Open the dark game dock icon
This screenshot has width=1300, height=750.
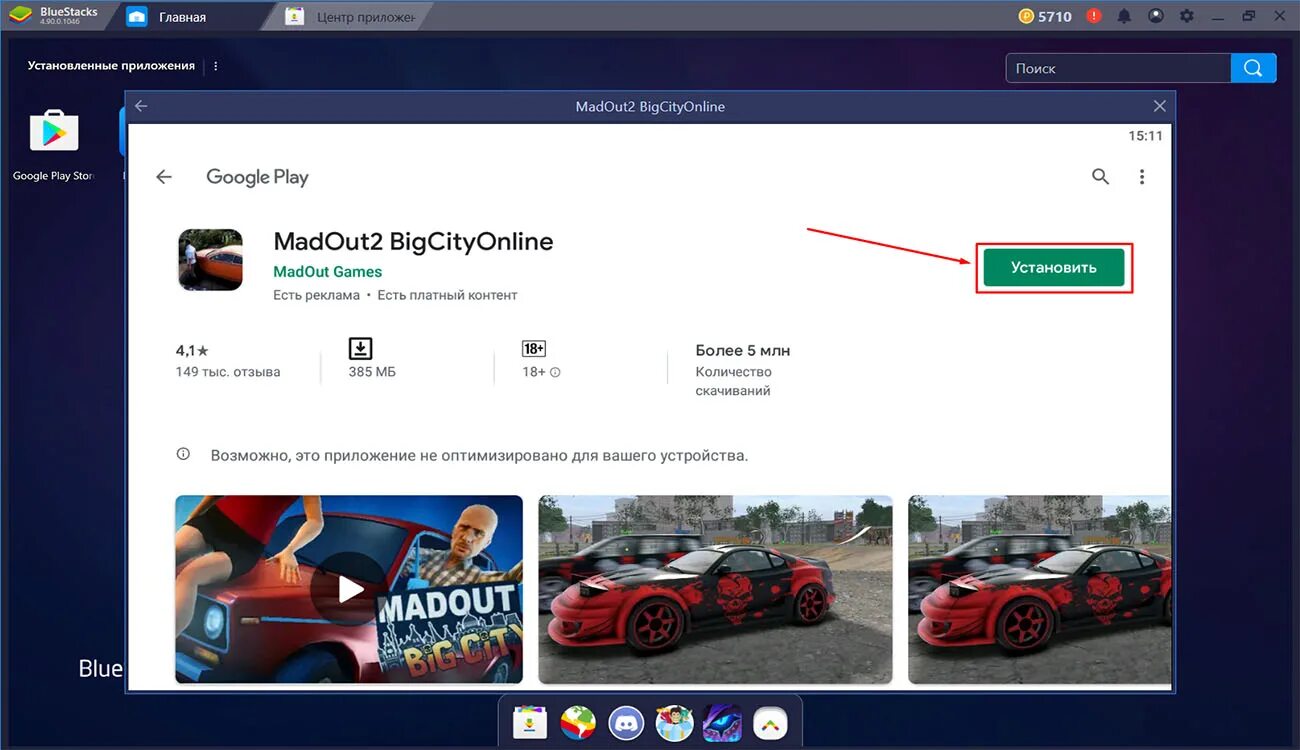point(722,721)
